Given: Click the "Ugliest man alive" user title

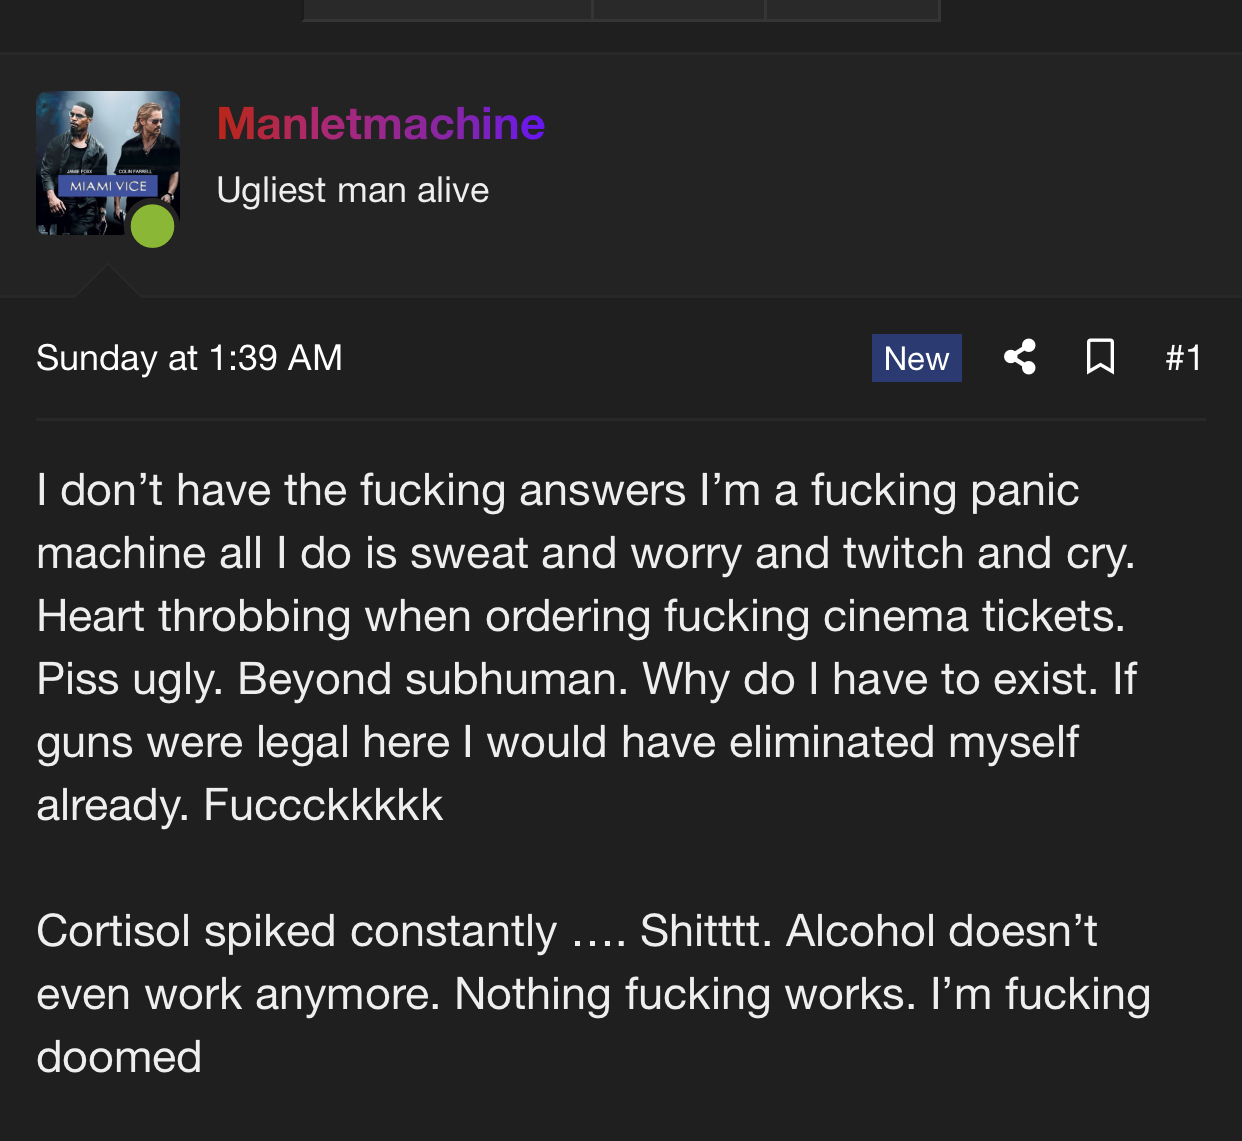Looking at the screenshot, I should [352, 190].
